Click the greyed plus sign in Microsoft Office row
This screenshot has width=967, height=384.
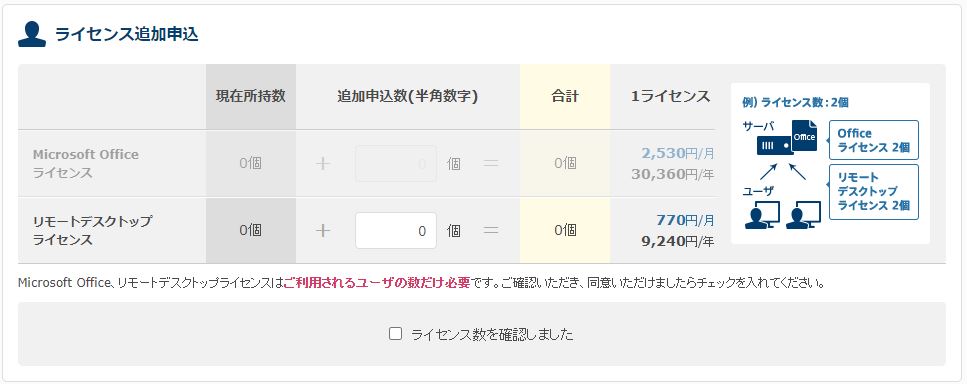click(323, 163)
